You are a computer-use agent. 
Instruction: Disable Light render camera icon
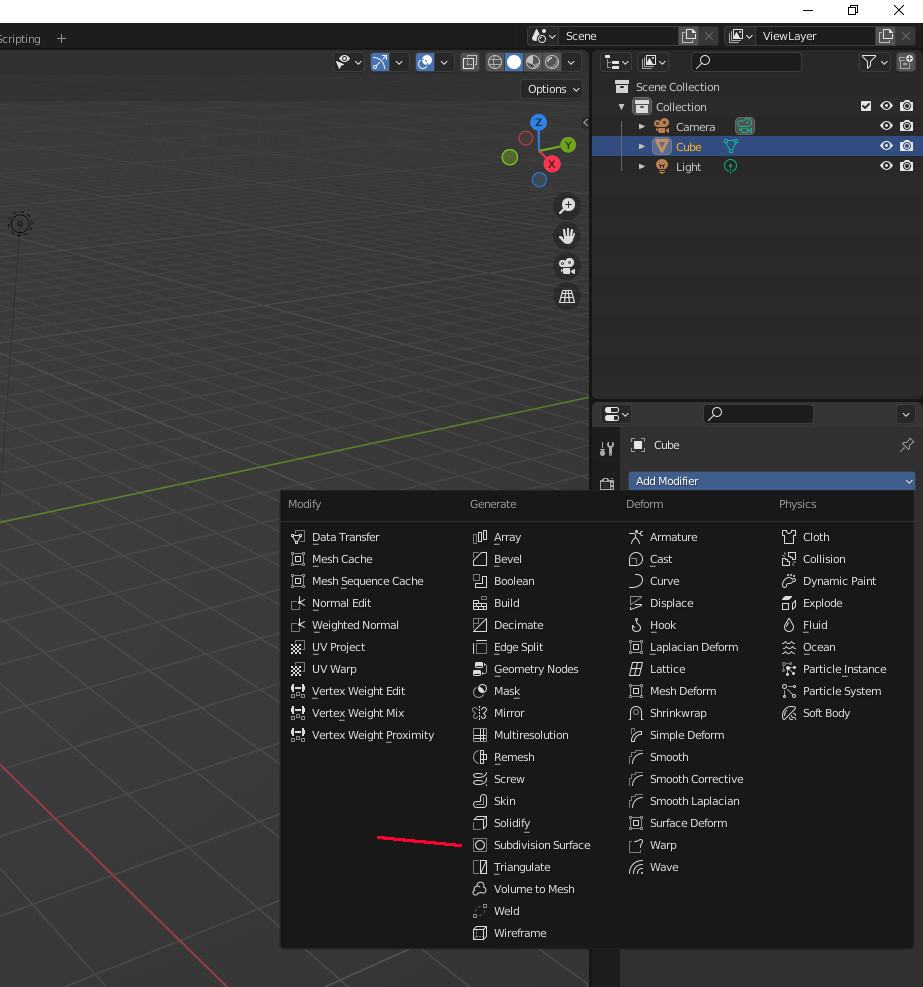point(906,167)
